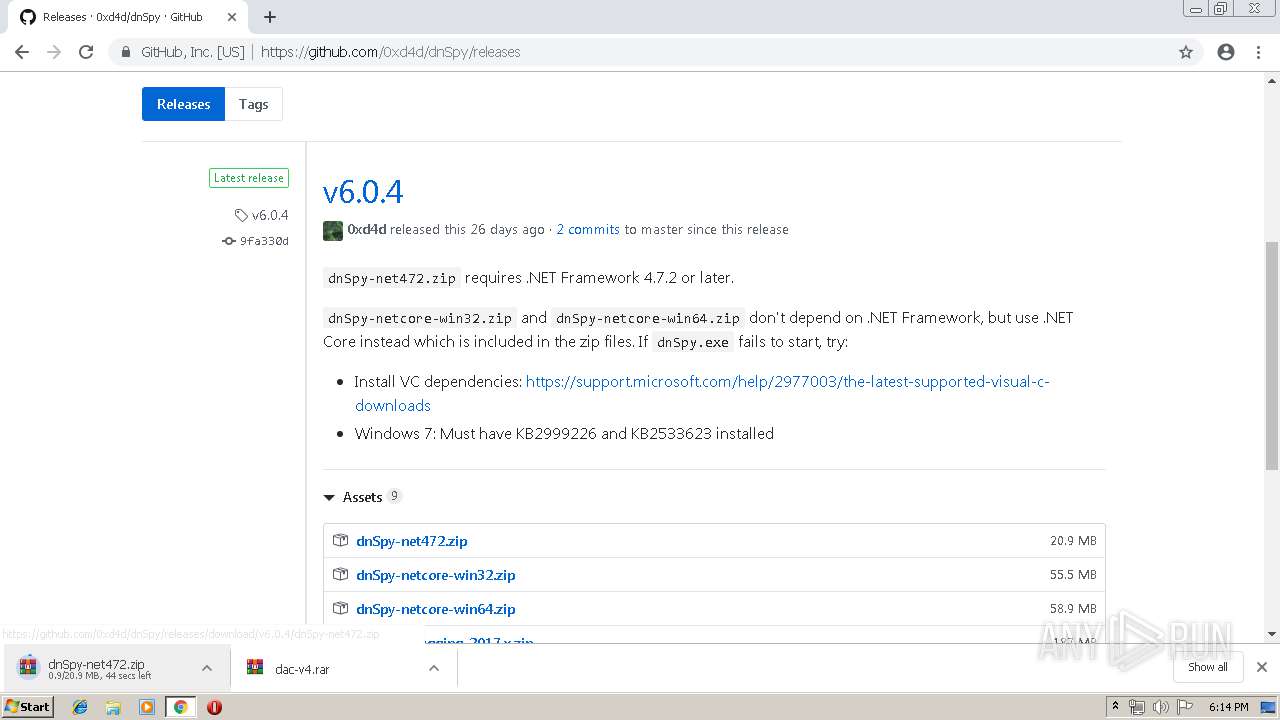
Task: Click the volume speaker tray icon
Action: [1160, 707]
